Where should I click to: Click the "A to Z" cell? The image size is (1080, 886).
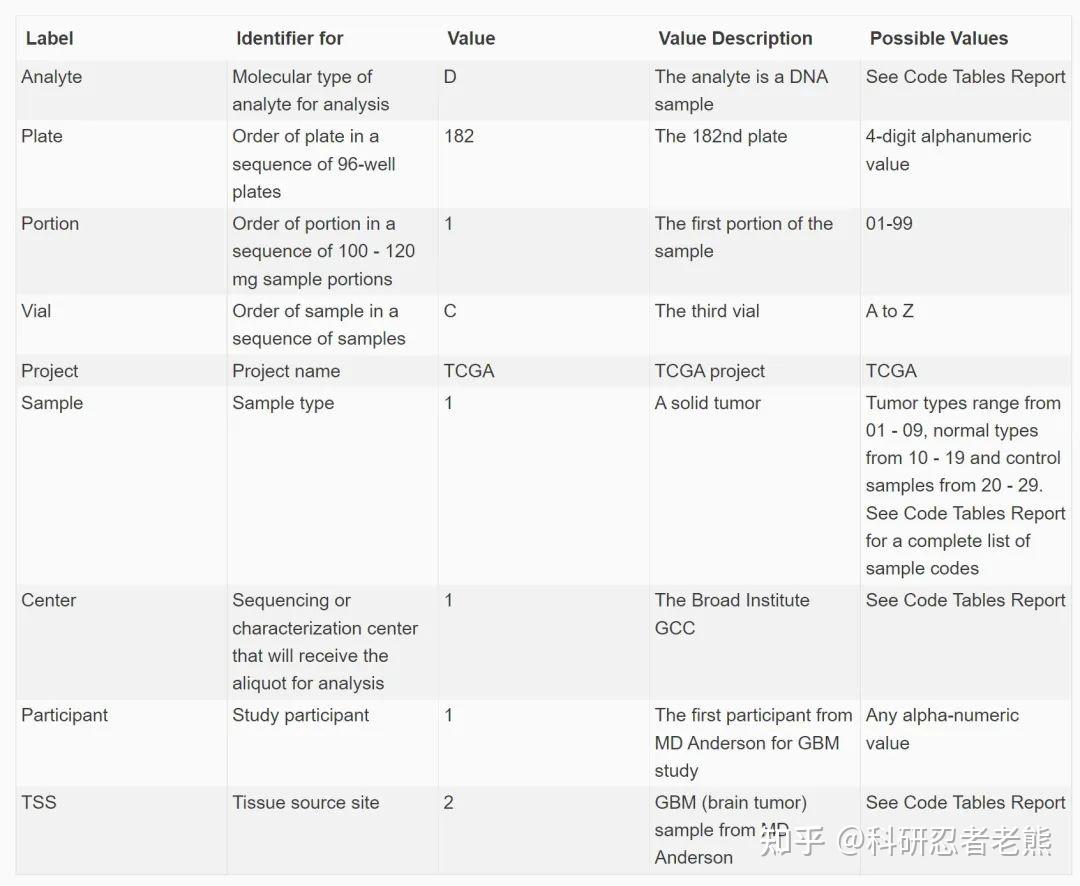(889, 311)
